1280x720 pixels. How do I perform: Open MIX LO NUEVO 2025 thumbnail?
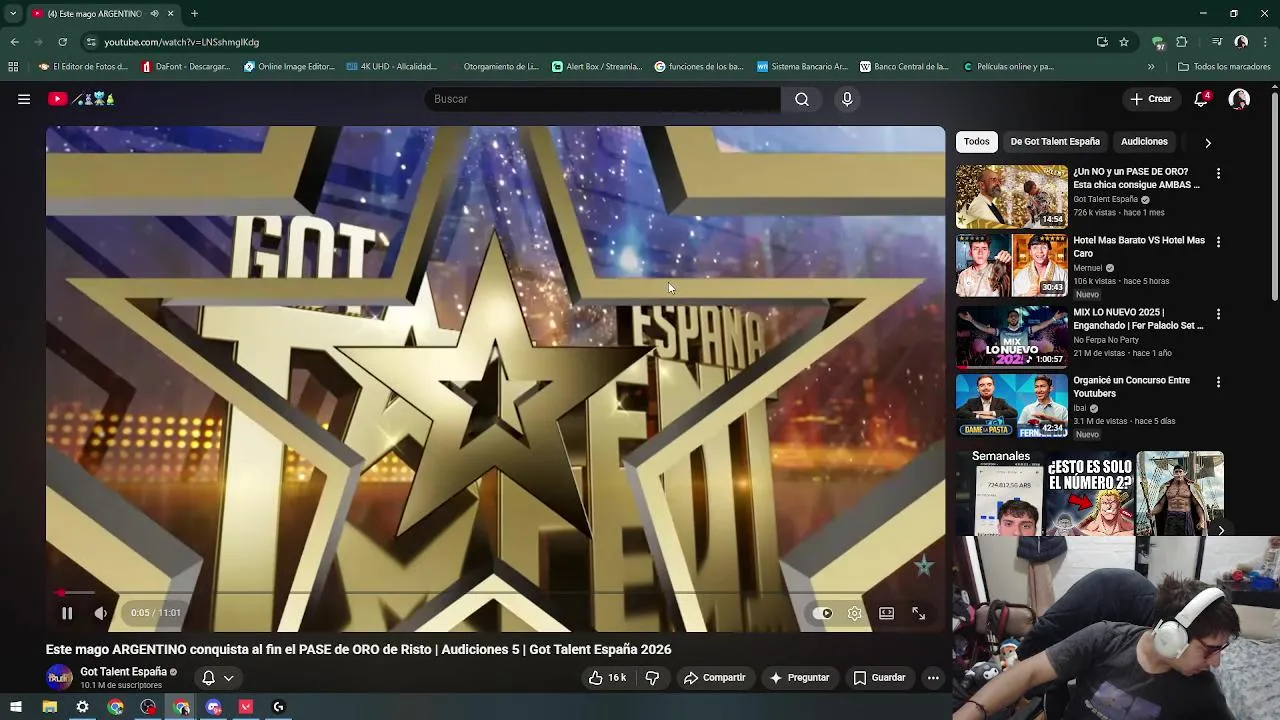1012,338
